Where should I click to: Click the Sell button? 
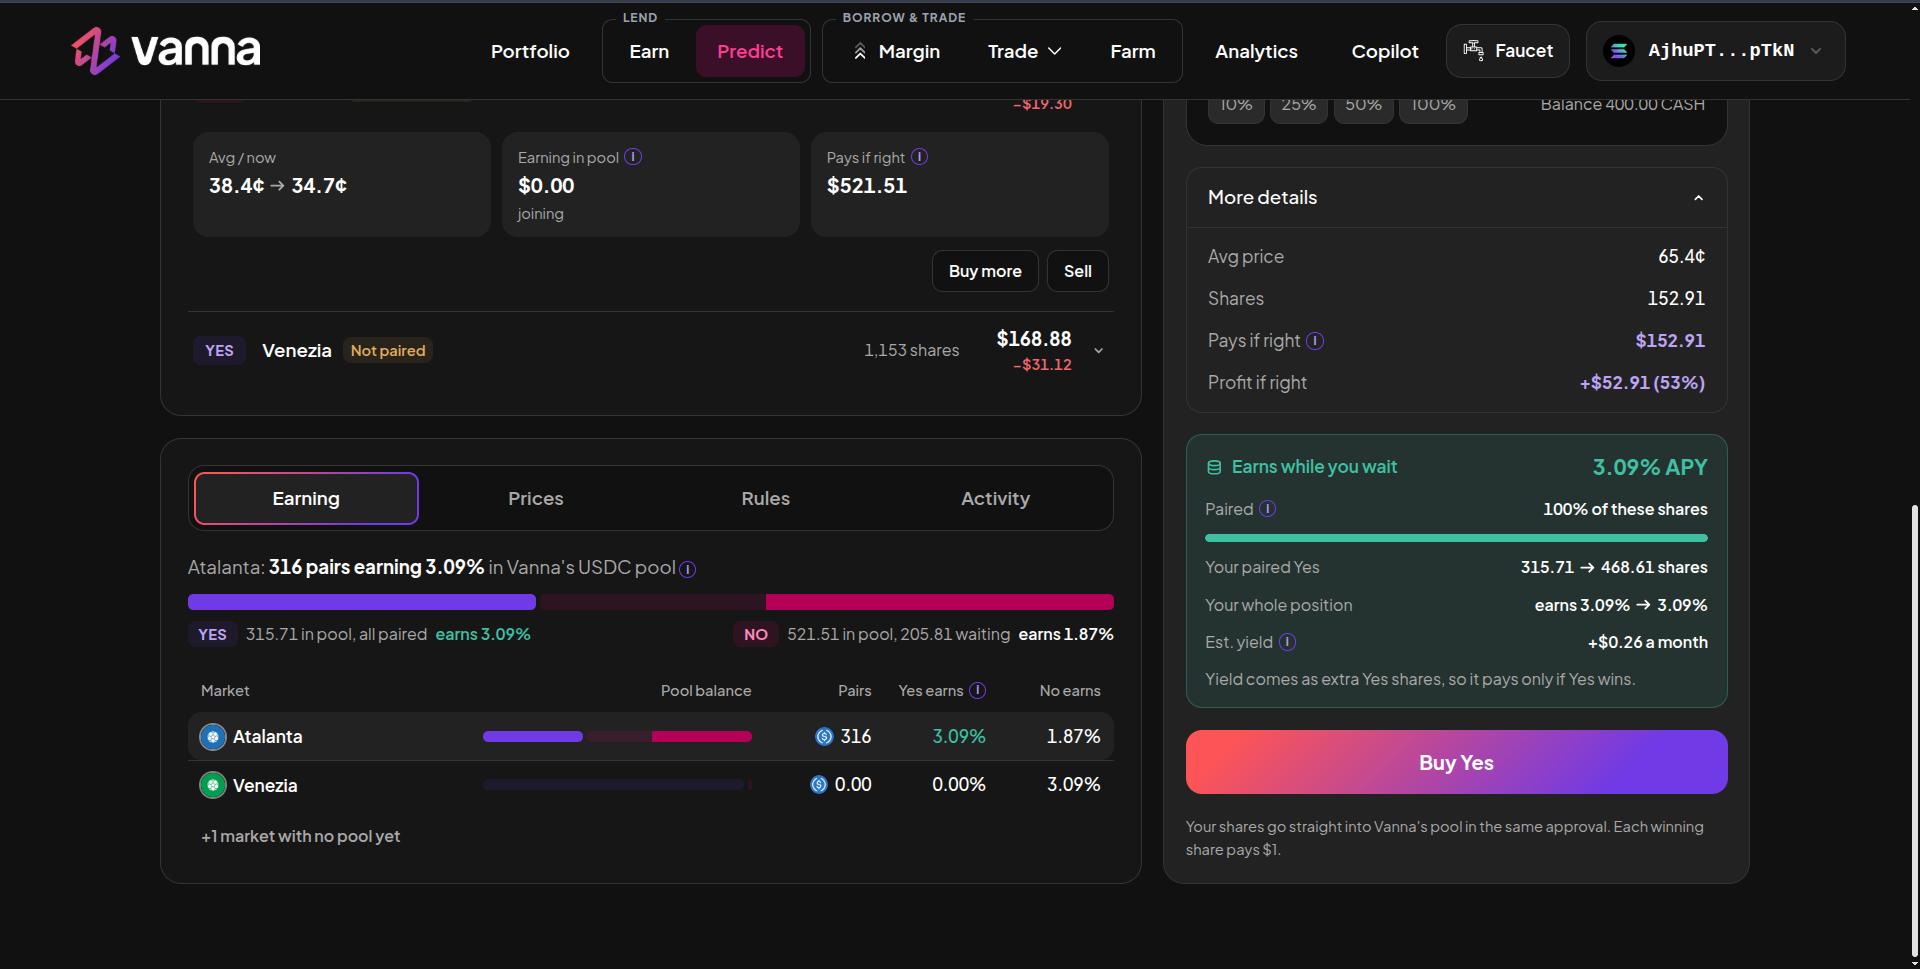pyautogui.click(x=1078, y=271)
